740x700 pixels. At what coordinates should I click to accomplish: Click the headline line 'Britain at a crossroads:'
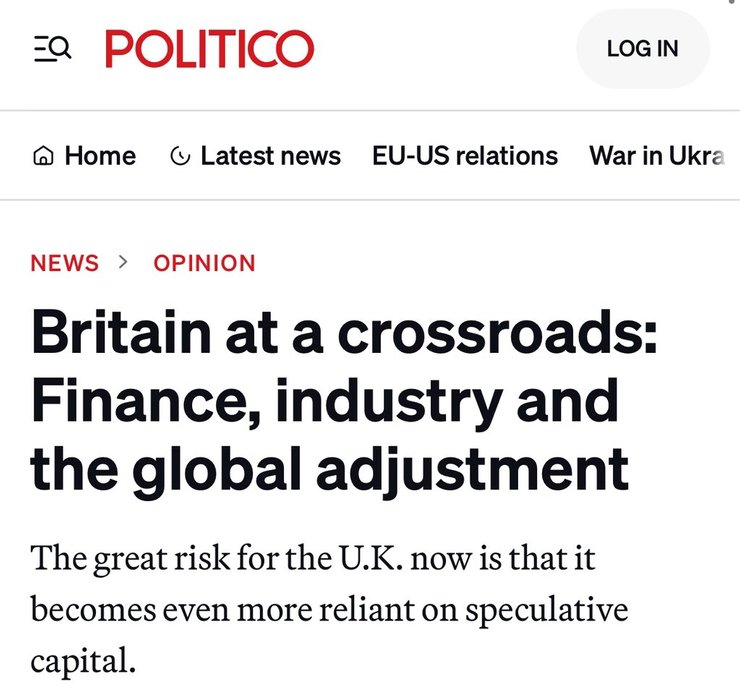coord(345,335)
